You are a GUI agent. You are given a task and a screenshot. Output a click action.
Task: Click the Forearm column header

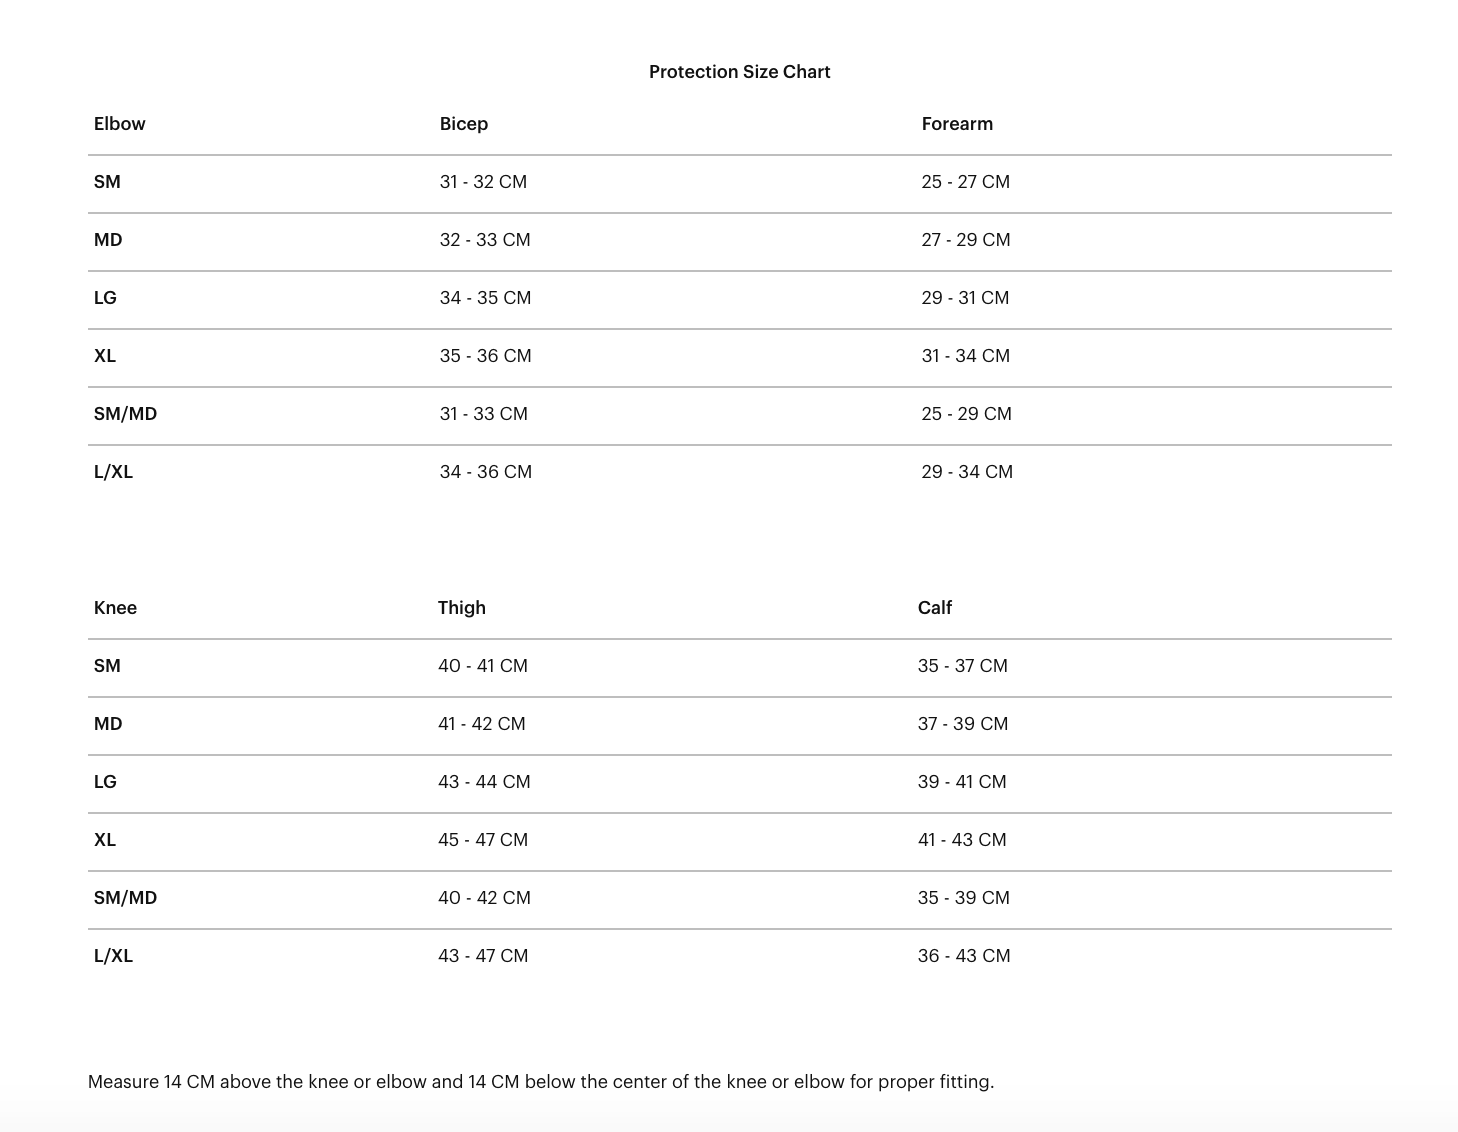click(957, 124)
